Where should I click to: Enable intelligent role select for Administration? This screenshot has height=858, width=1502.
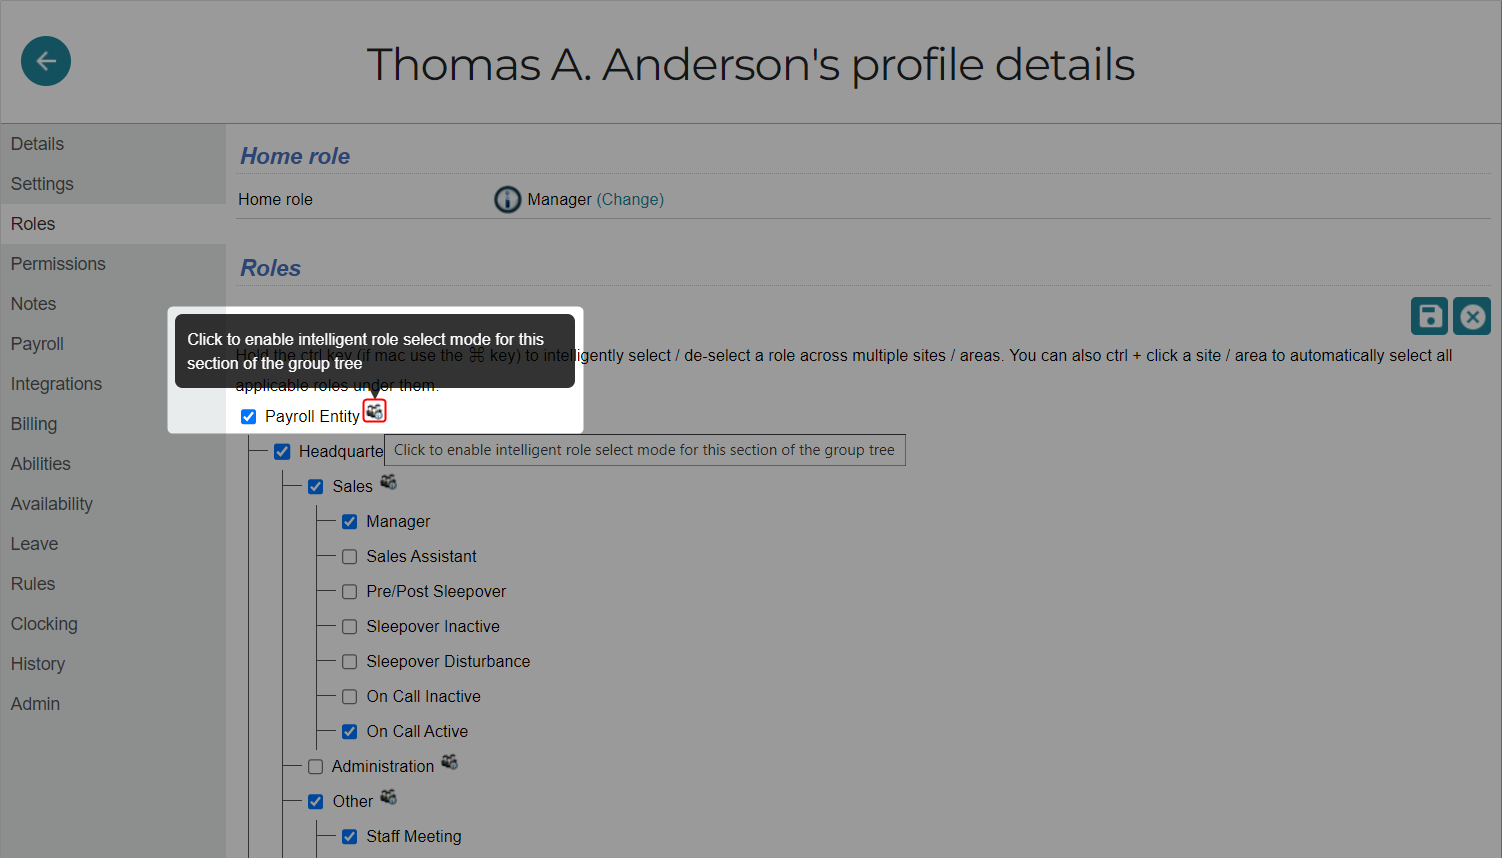(449, 763)
